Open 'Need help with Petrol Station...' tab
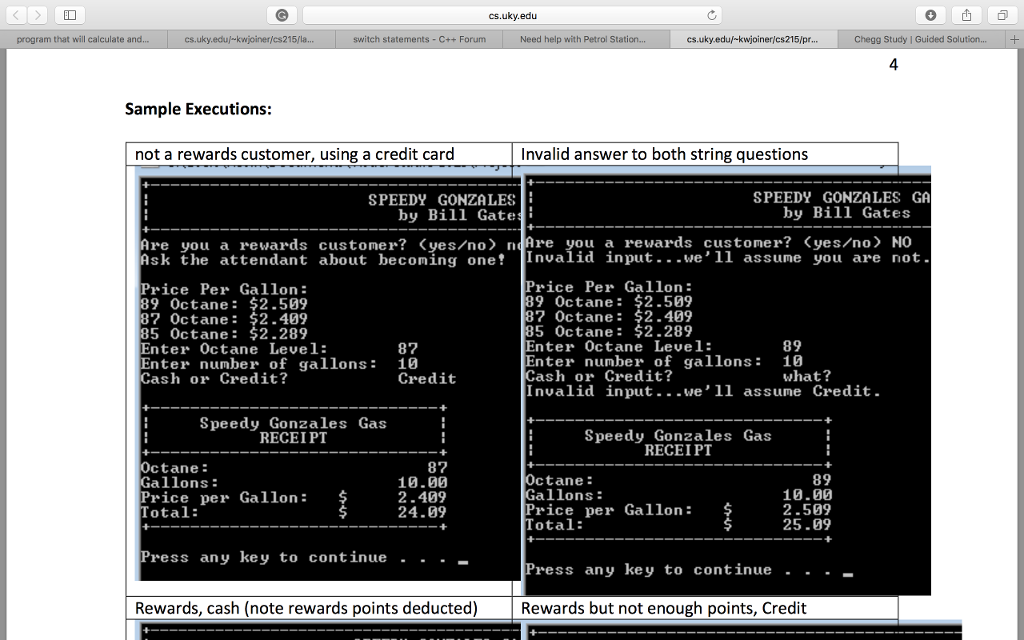The height and width of the screenshot is (640, 1024). pyautogui.click(x=586, y=39)
